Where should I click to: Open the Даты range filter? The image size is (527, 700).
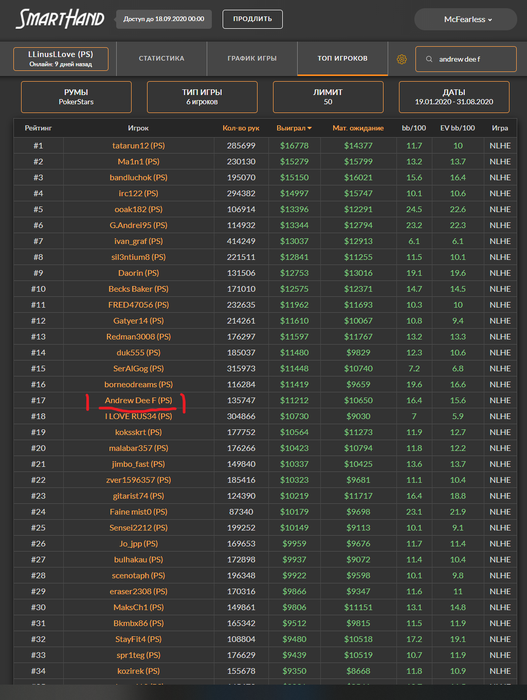[454, 97]
